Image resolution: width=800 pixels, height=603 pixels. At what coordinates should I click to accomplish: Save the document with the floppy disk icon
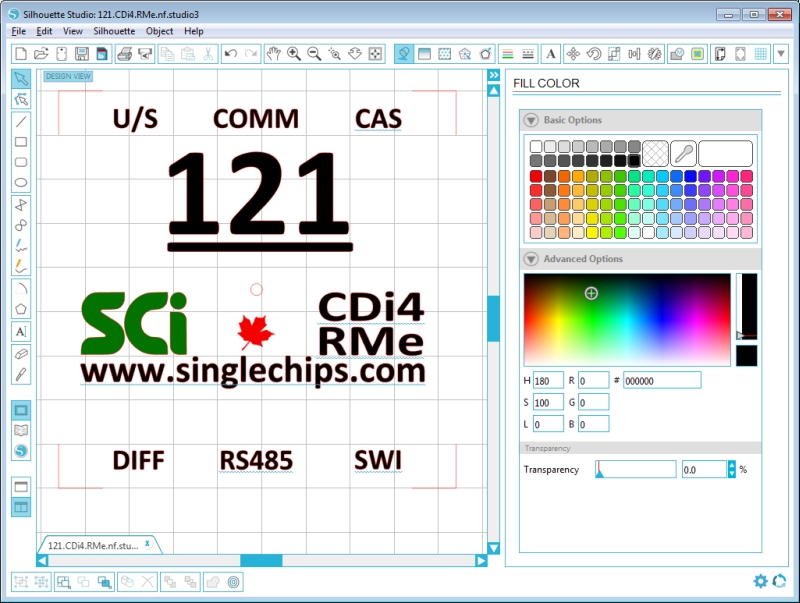(82, 54)
